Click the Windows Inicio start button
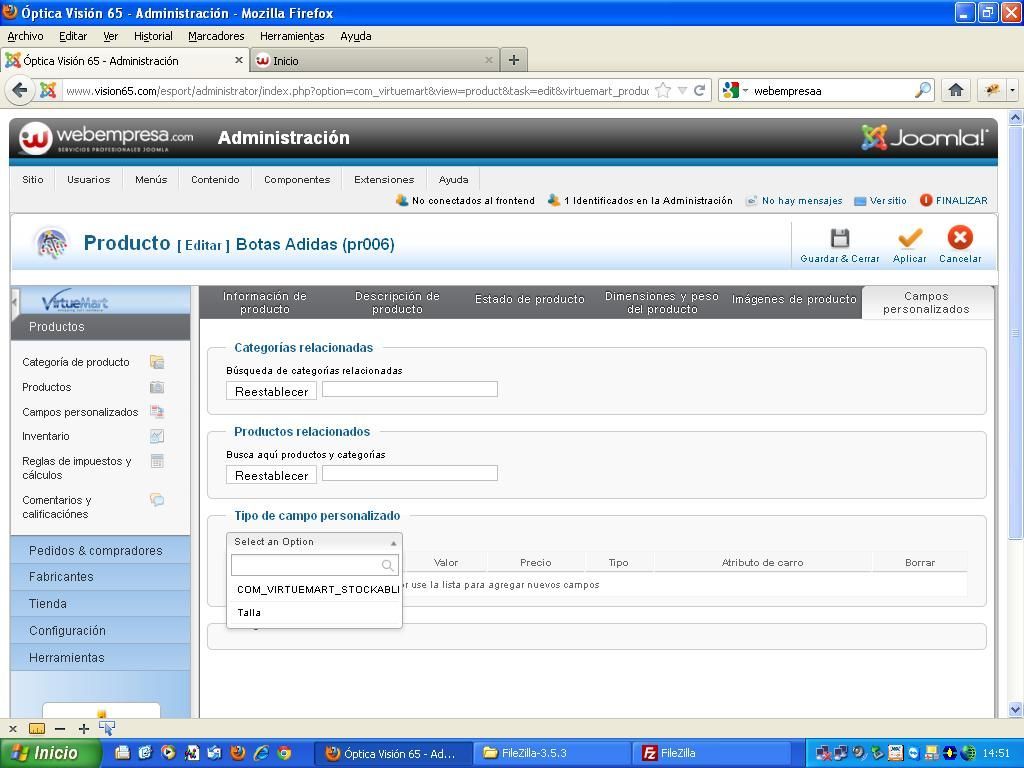1024x768 pixels. coord(51,753)
